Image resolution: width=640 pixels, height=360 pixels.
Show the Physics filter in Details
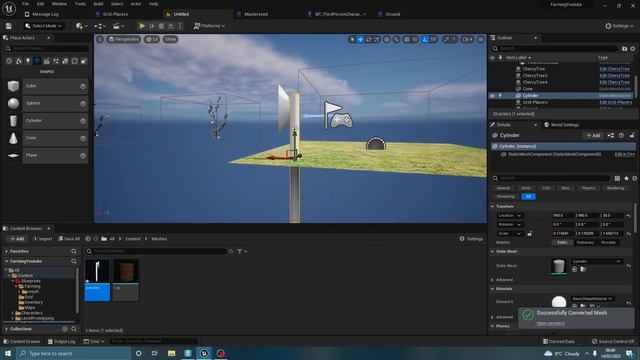588,188
